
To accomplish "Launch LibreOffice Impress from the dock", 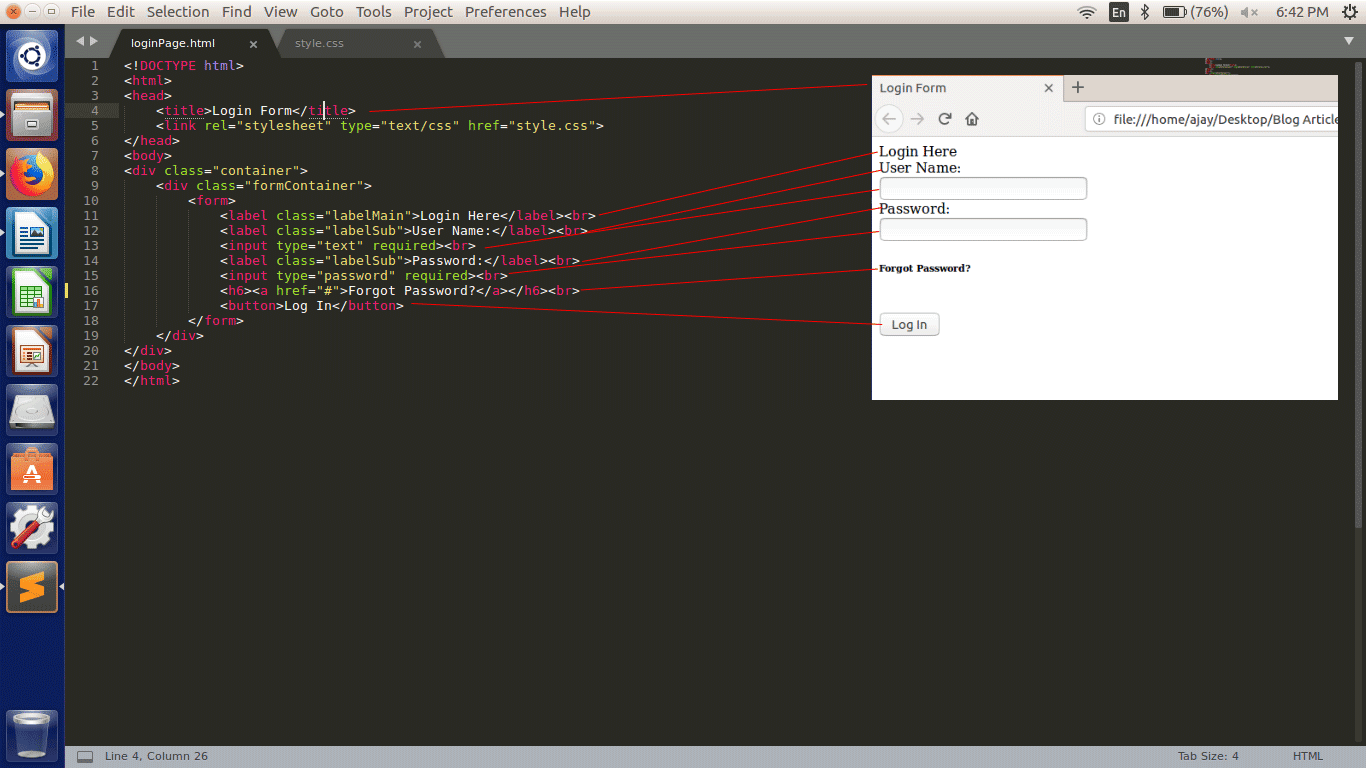I will (x=32, y=350).
